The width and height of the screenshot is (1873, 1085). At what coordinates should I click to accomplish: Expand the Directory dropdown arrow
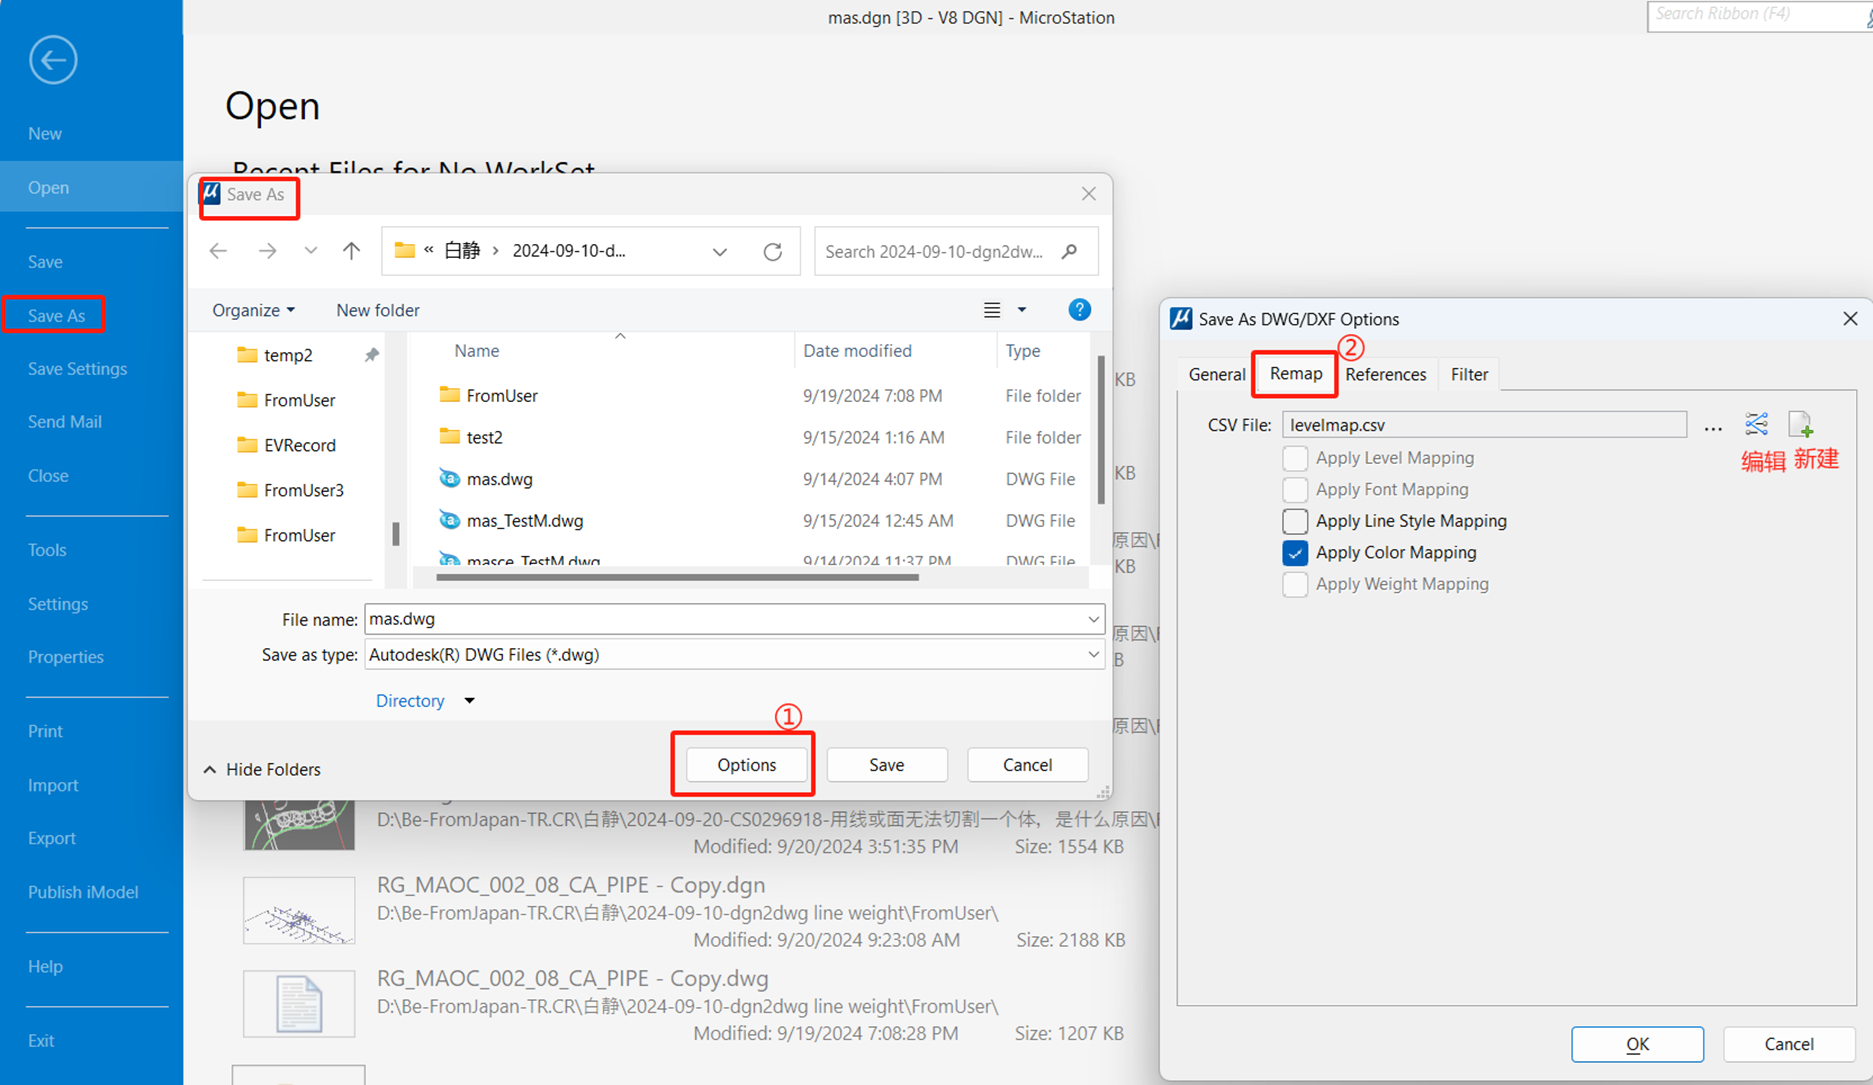(470, 701)
